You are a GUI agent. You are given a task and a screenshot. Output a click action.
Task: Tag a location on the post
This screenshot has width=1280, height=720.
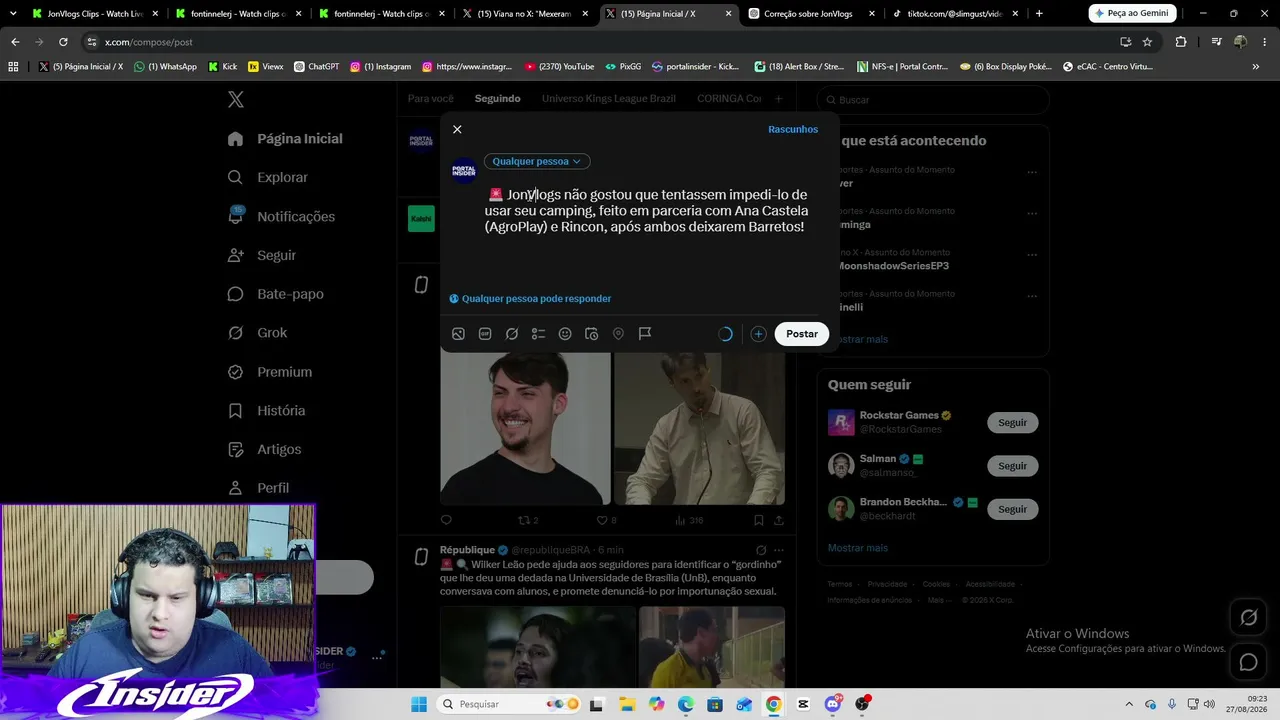coord(618,334)
